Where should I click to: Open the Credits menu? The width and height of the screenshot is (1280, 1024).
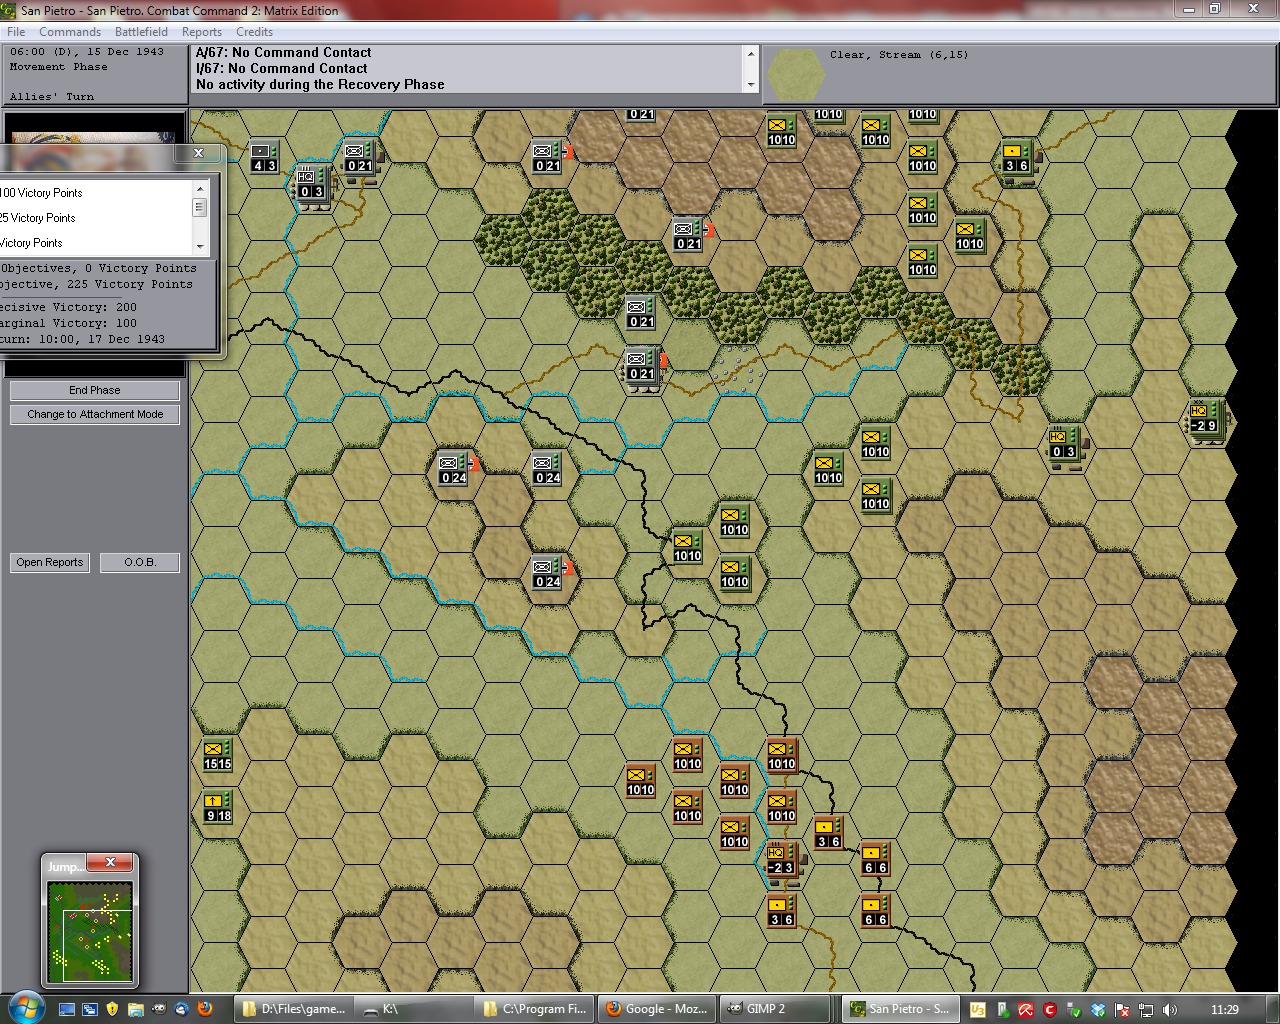tap(254, 32)
